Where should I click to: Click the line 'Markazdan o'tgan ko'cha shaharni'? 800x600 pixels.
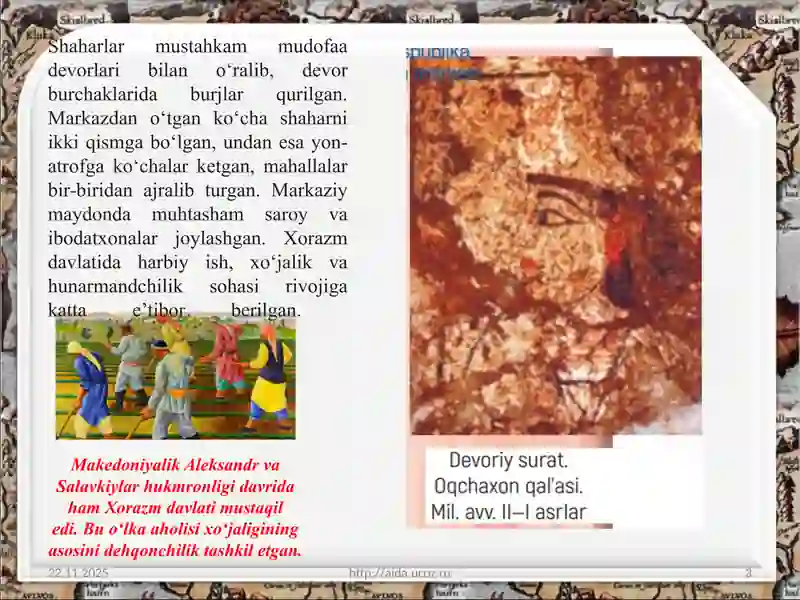coord(197,118)
